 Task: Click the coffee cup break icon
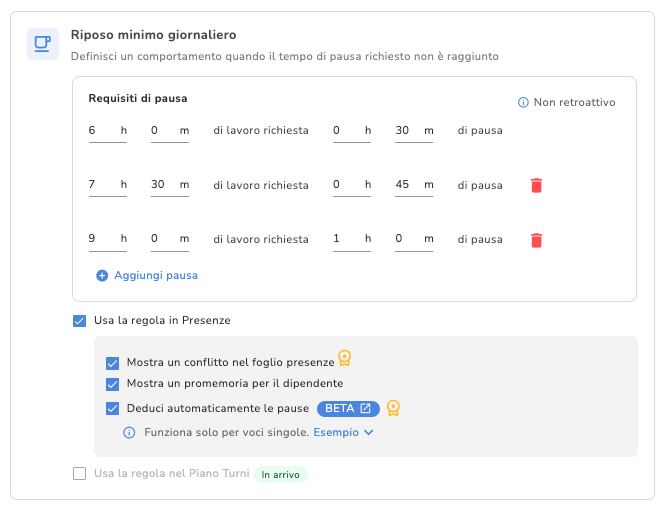[x=42, y=44]
